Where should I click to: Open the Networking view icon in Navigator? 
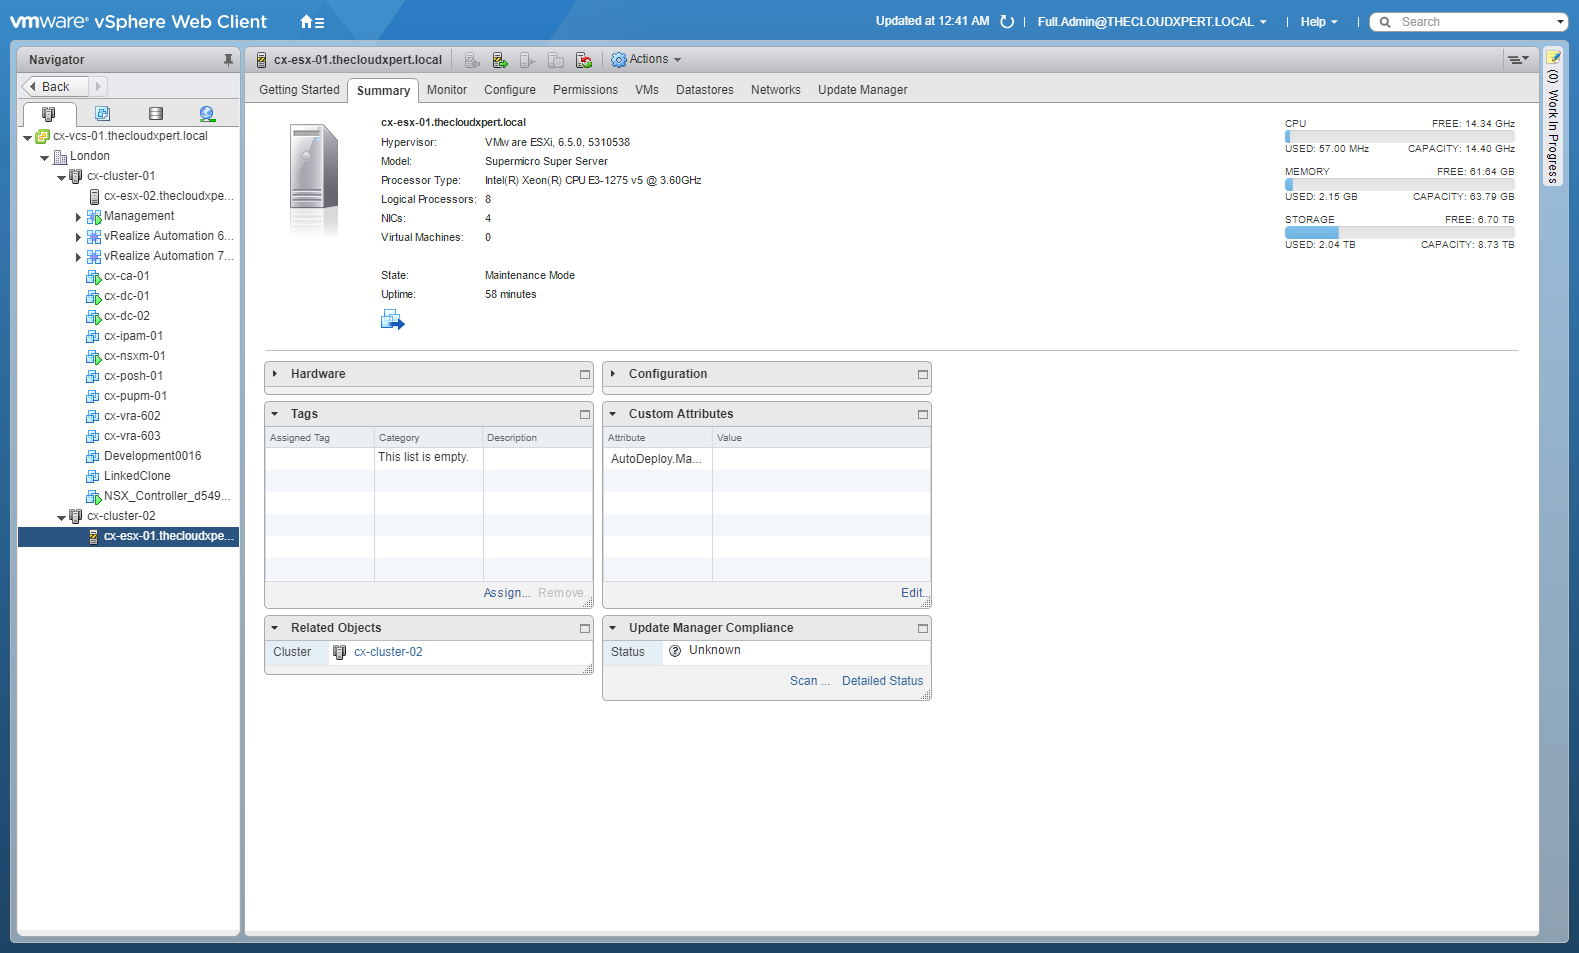point(207,114)
